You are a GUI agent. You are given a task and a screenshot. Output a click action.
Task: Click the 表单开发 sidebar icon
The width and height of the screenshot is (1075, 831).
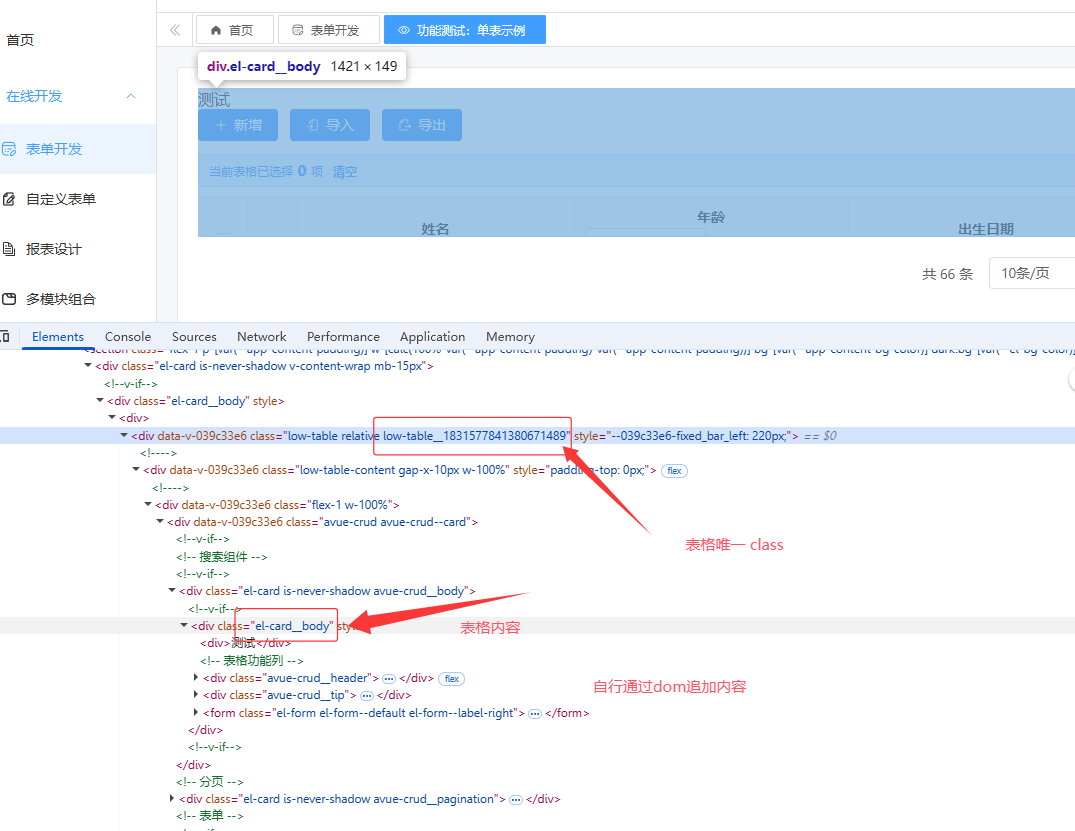point(9,149)
